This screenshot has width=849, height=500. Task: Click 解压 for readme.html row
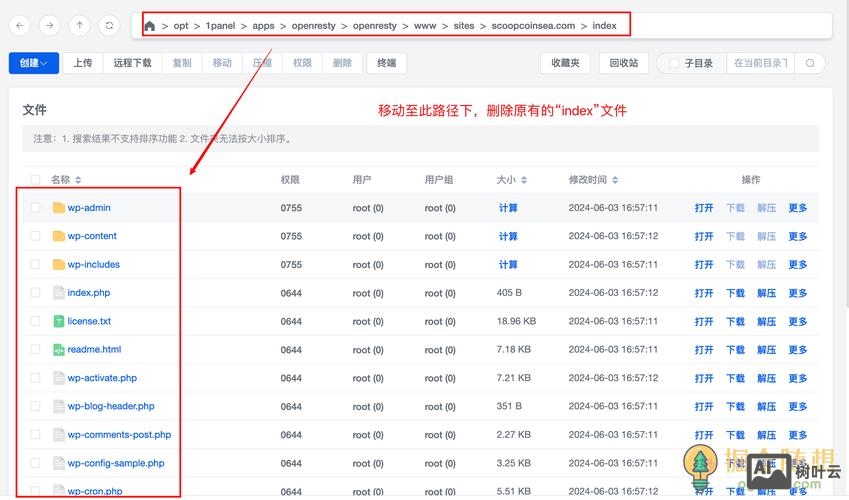point(766,350)
